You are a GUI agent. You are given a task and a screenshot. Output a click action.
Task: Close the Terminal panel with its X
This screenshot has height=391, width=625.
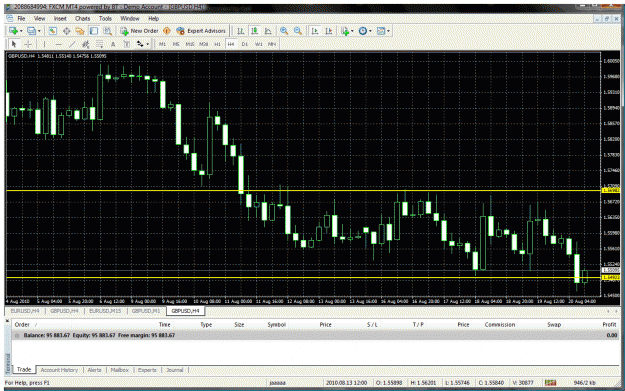7,320
